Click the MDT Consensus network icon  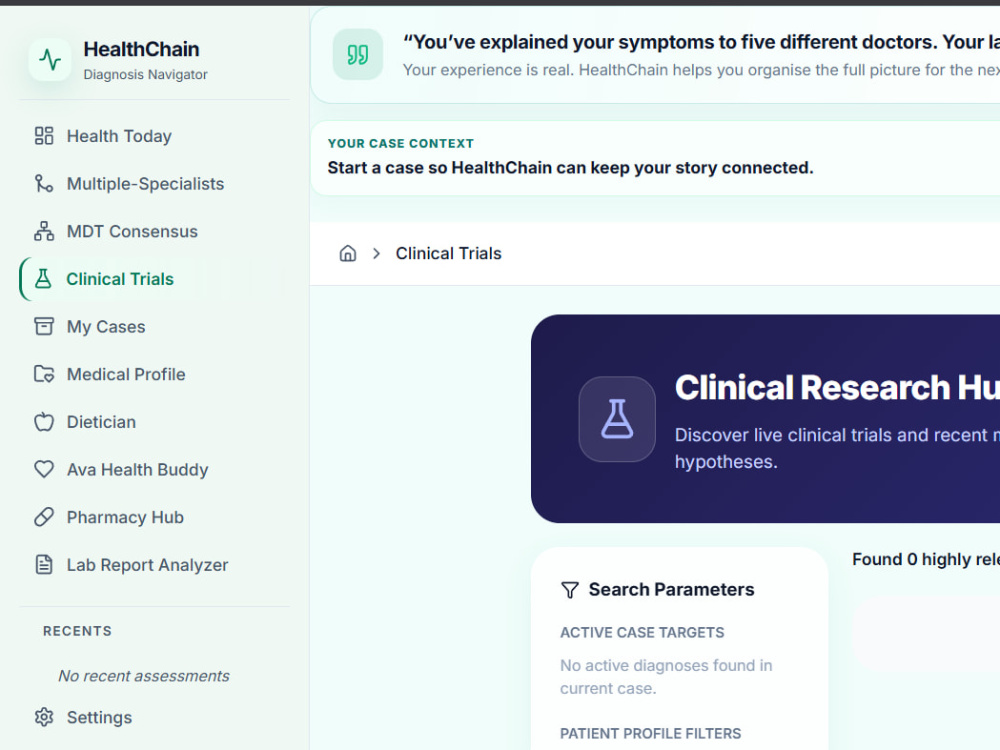click(x=44, y=232)
